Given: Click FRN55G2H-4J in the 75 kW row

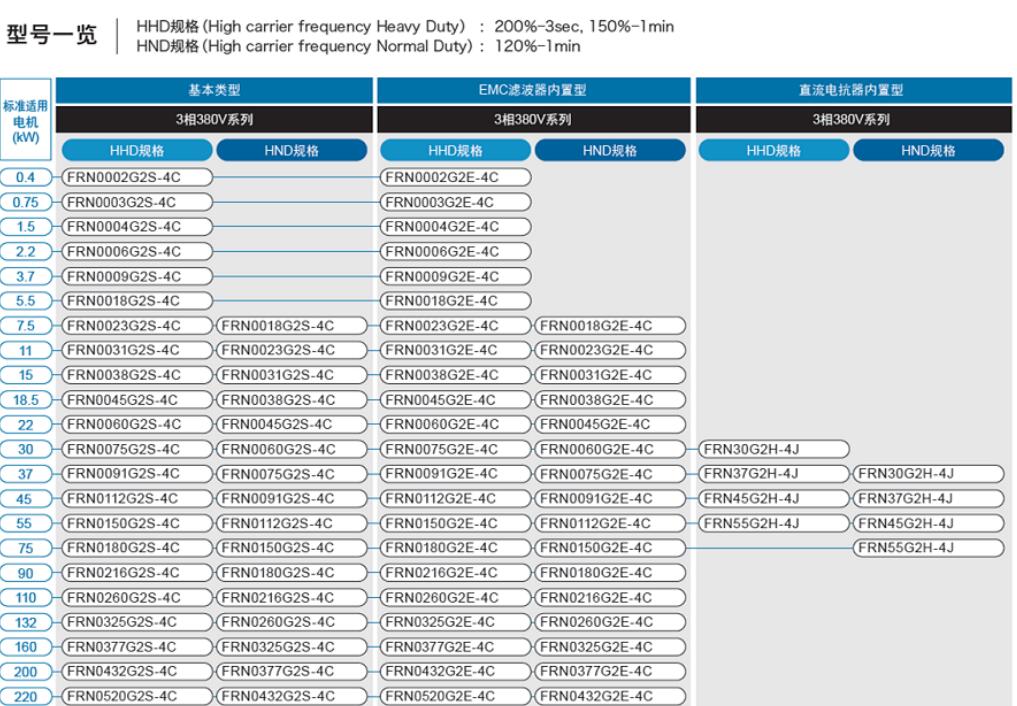Looking at the screenshot, I should click(x=929, y=548).
